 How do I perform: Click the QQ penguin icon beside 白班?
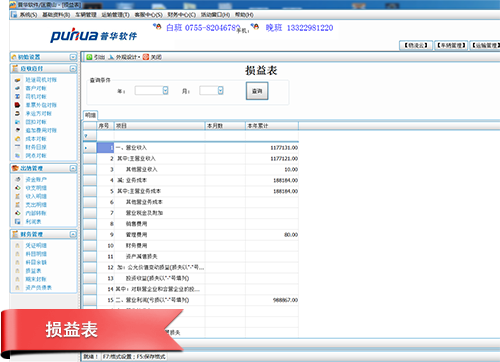157,27
